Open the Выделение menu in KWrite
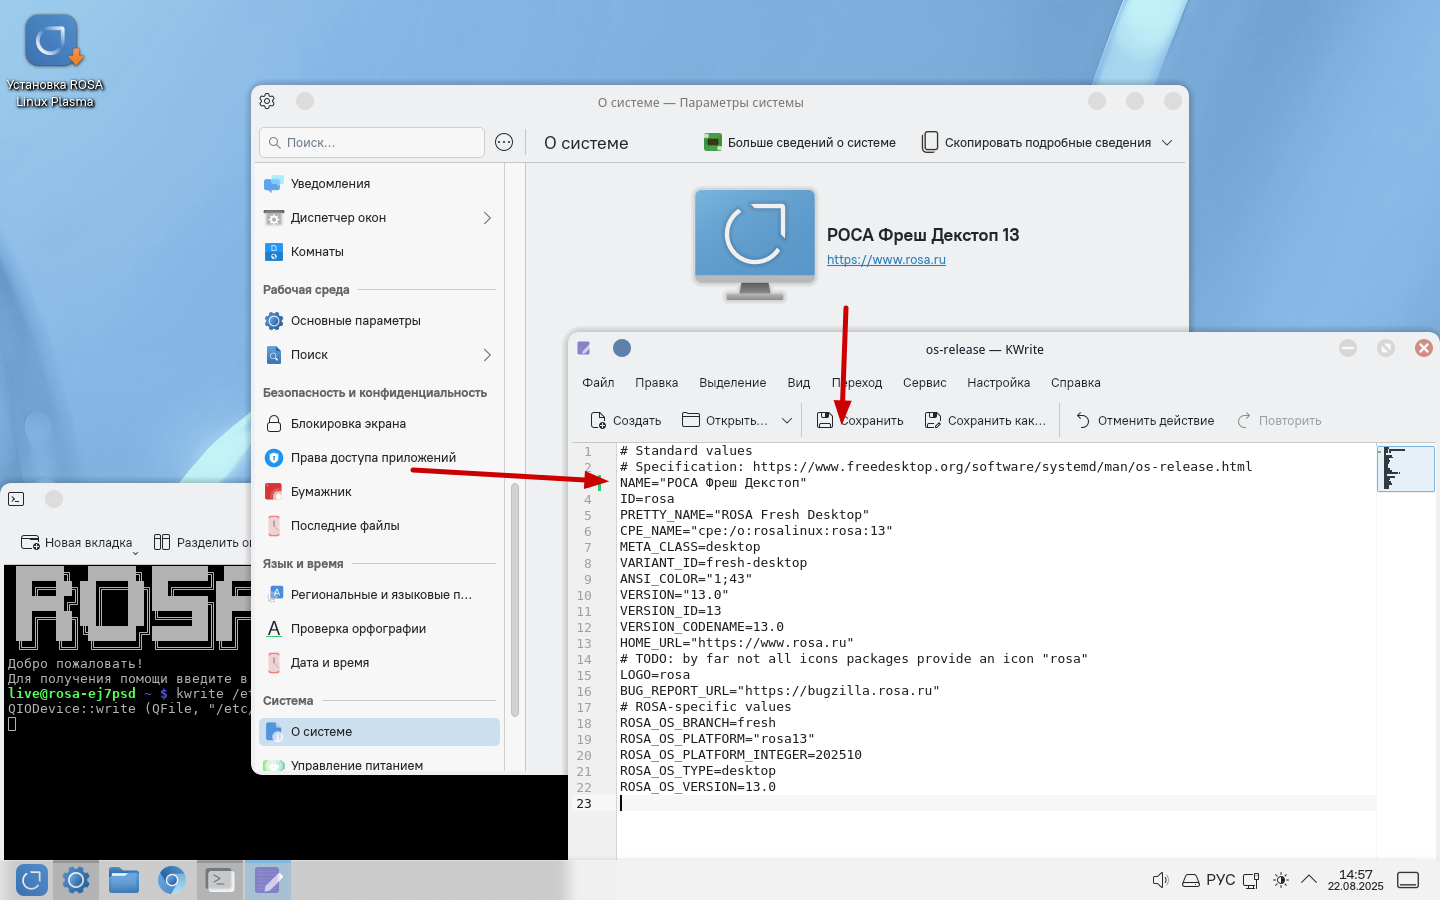Image resolution: width=1440 pixels, height=900 pixels. click(733, 383)
